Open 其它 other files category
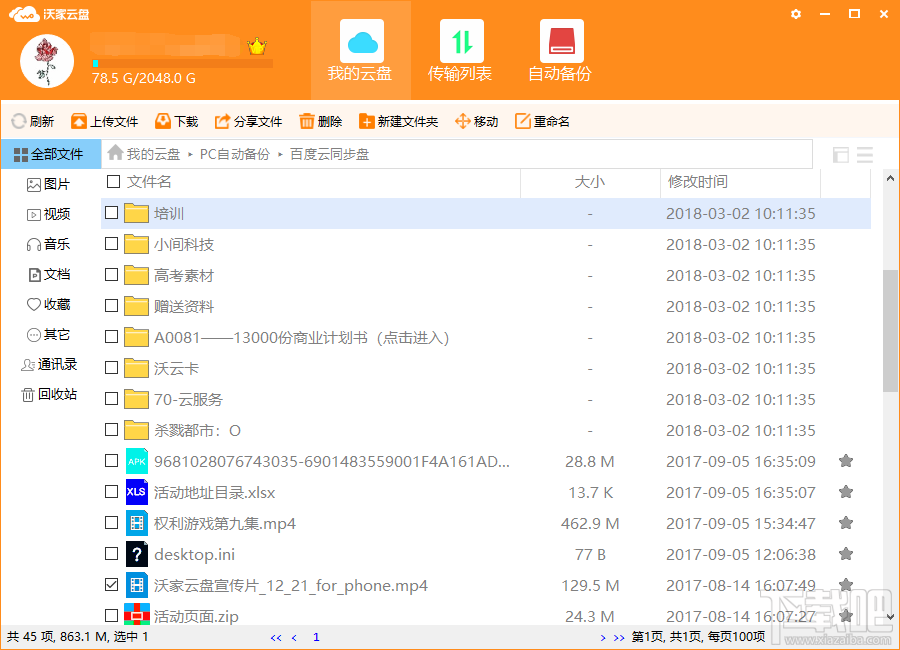The height and width of the screenshot is (650, 900). click(48, 334)
